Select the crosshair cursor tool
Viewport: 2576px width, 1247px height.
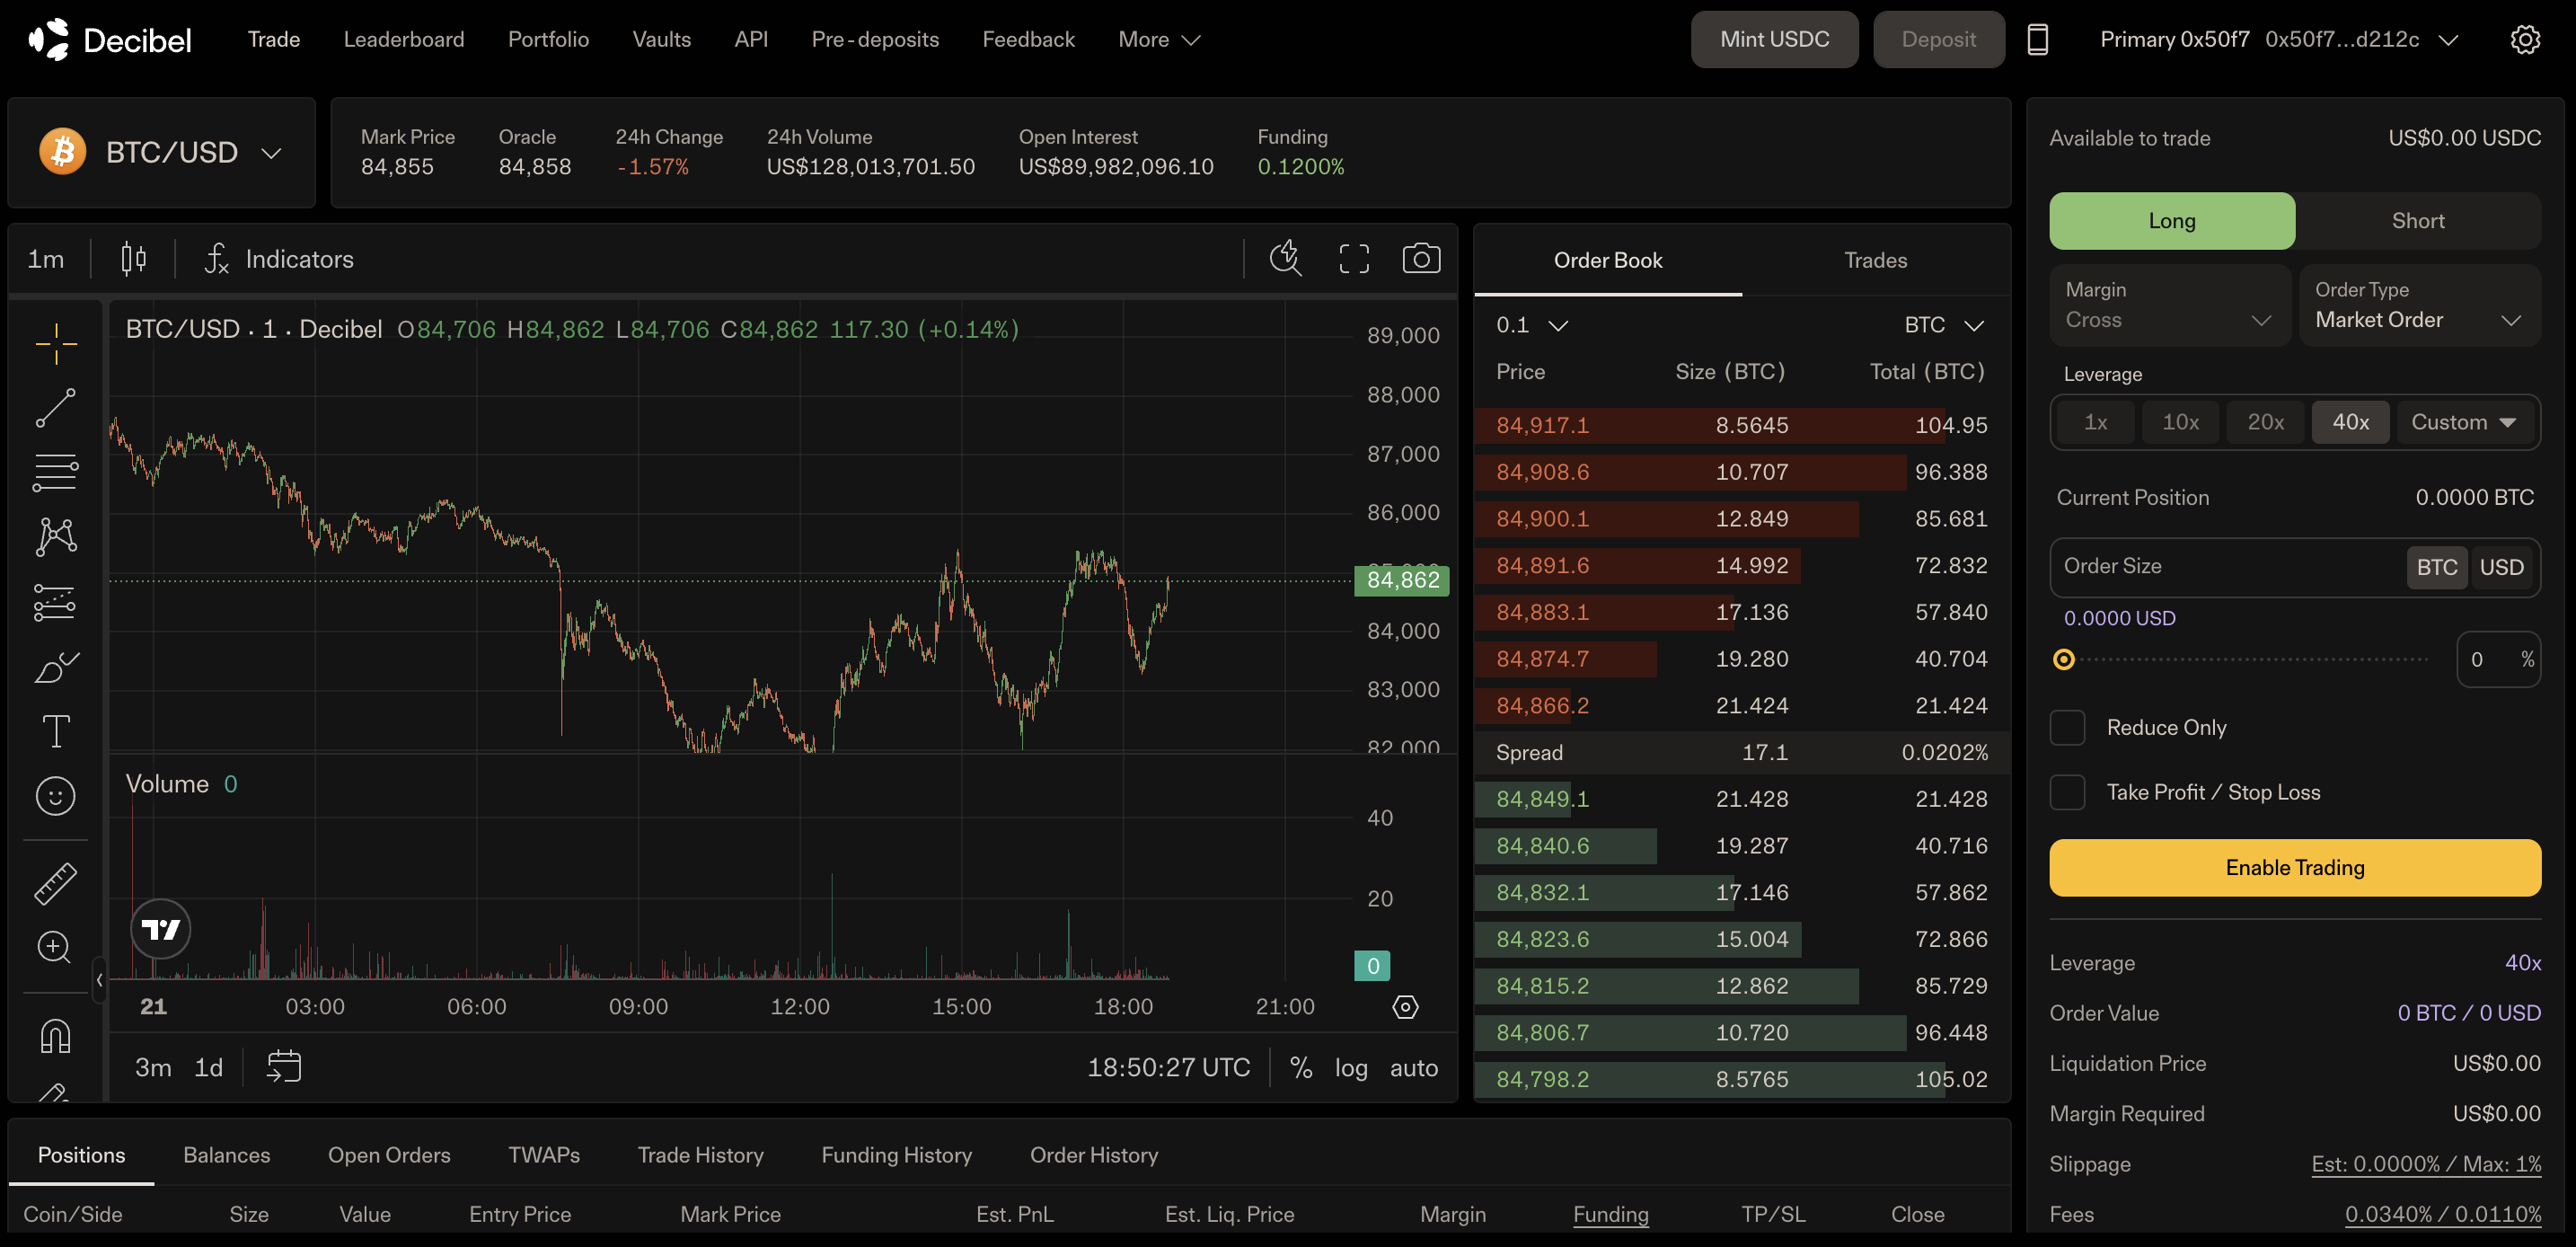pyautogui.click(x=56, y=343)
